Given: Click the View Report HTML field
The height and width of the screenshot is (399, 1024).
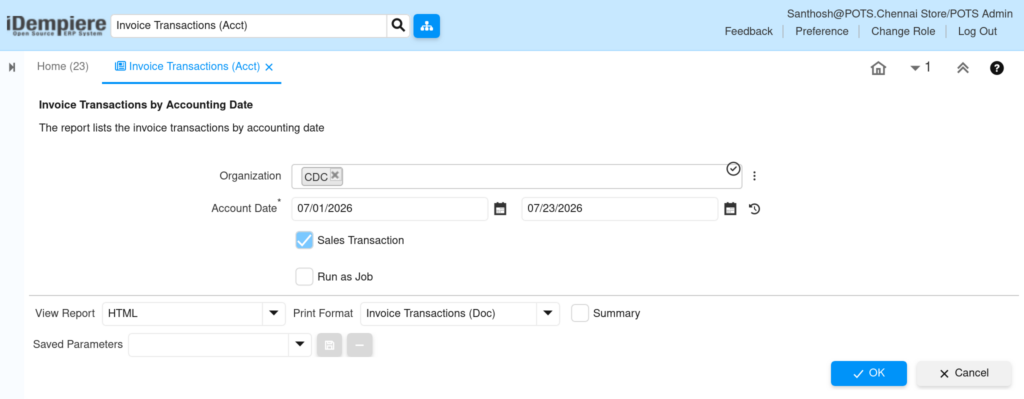Looking at the screenshot, I should 182,313.
